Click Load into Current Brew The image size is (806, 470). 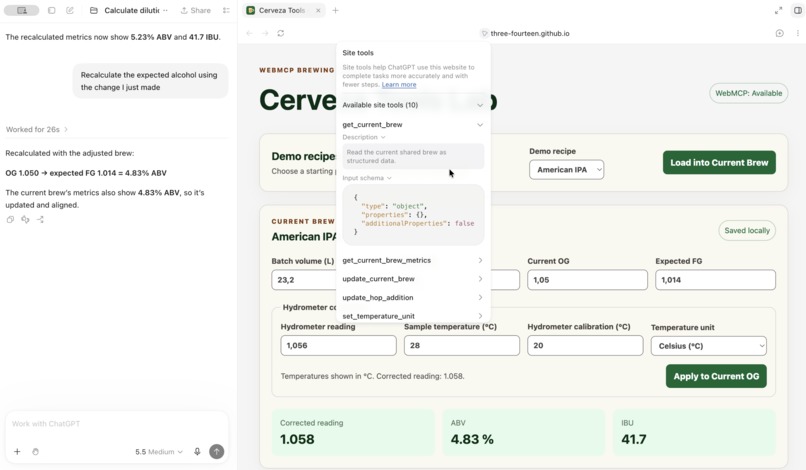(x=719, y=162)
